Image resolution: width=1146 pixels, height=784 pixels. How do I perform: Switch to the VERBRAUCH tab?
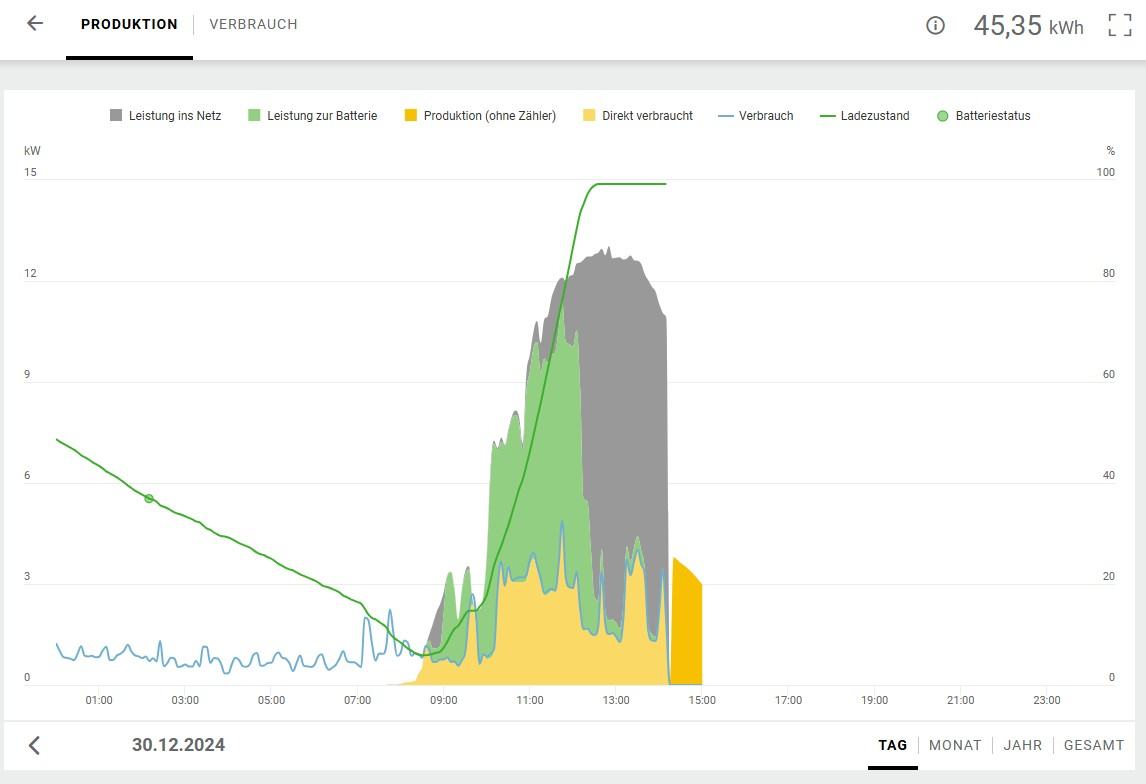(x=254, y=24)
